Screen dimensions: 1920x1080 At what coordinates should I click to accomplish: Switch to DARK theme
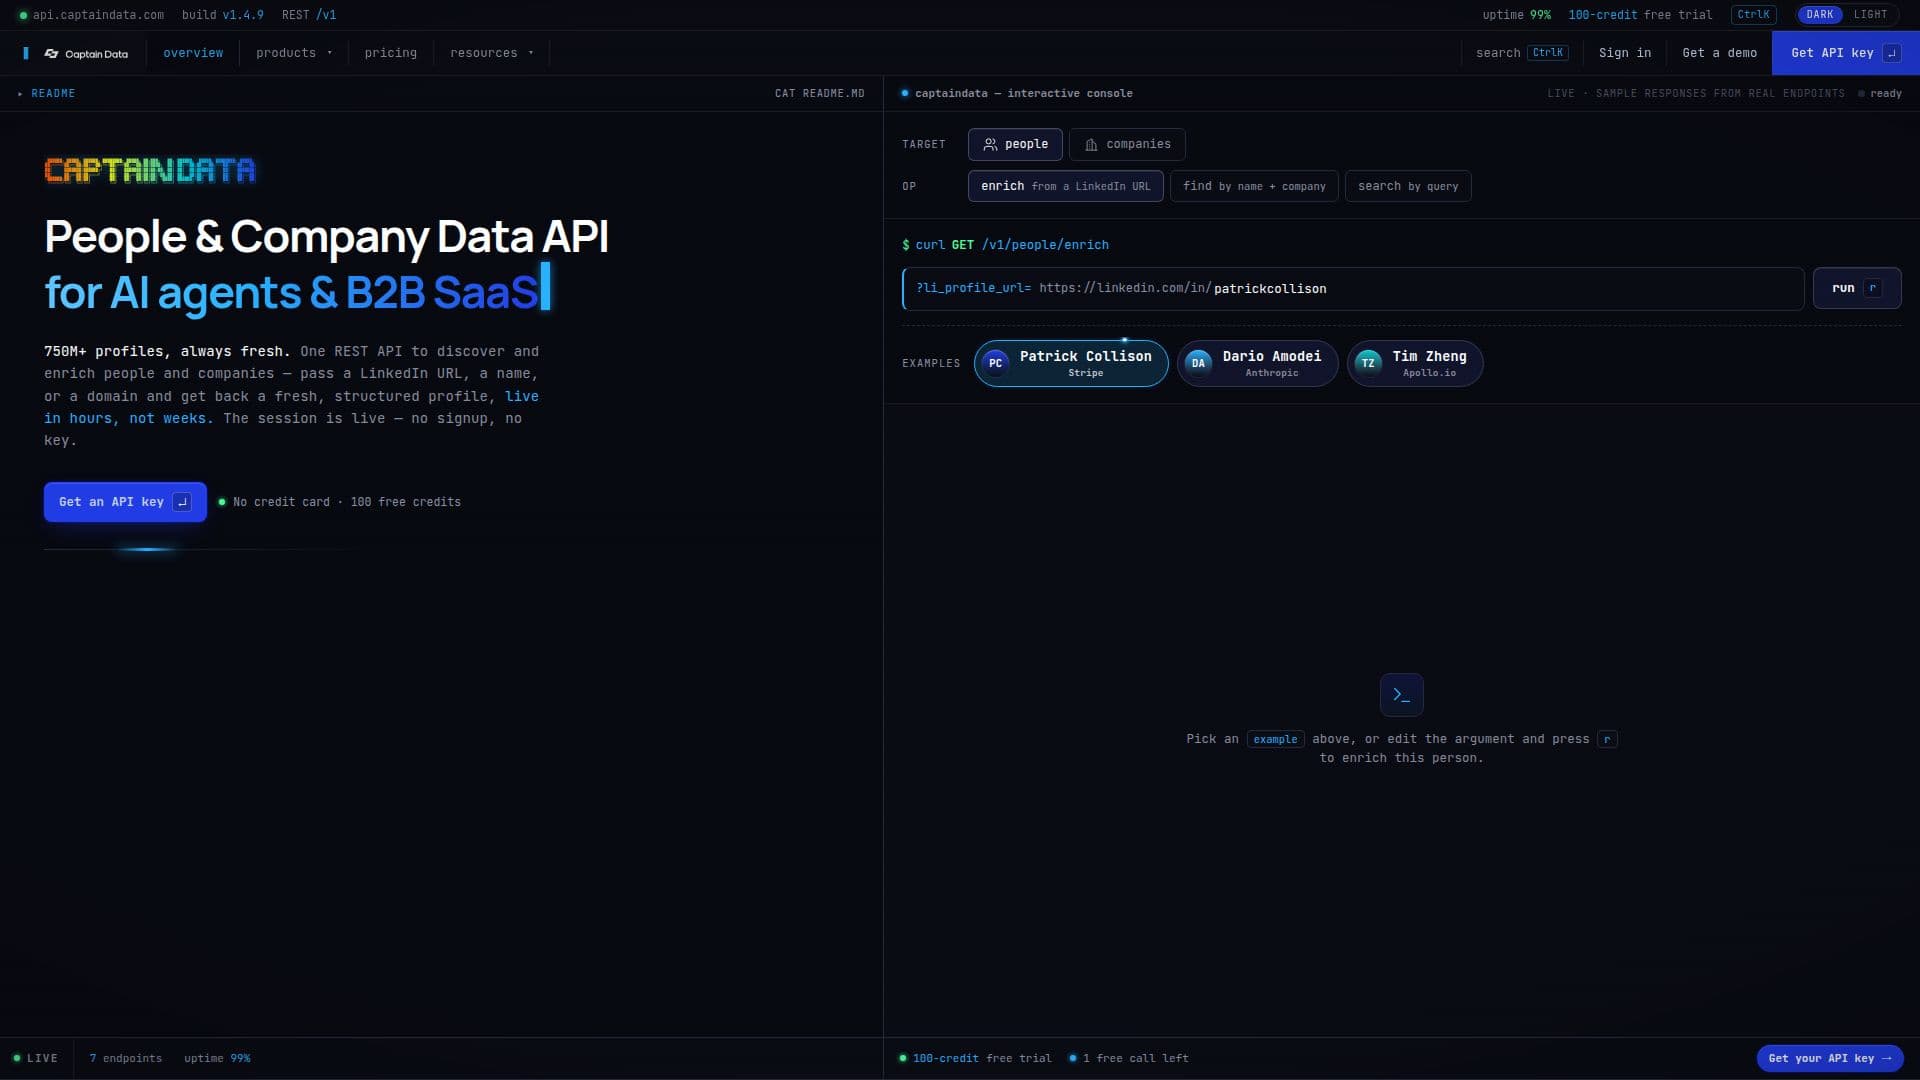coord(1819,15)
